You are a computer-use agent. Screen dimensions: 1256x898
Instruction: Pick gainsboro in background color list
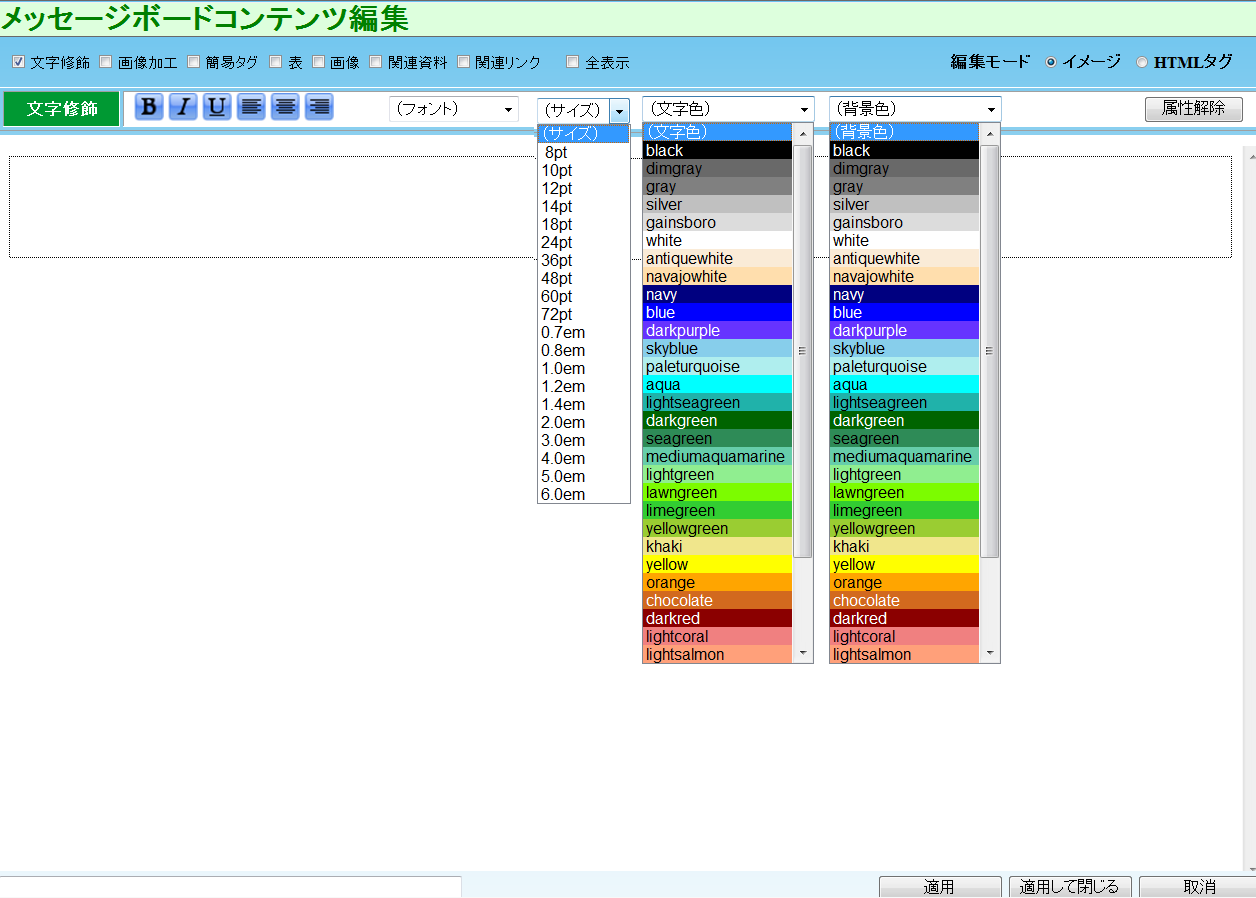click(x=904, y=223)
